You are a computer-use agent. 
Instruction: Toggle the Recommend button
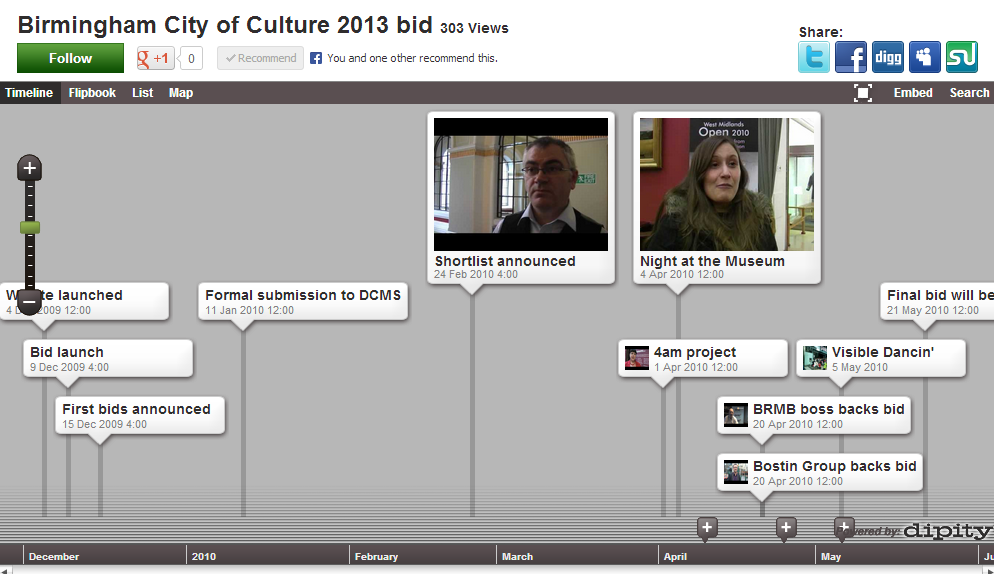[x=260, y=58]
